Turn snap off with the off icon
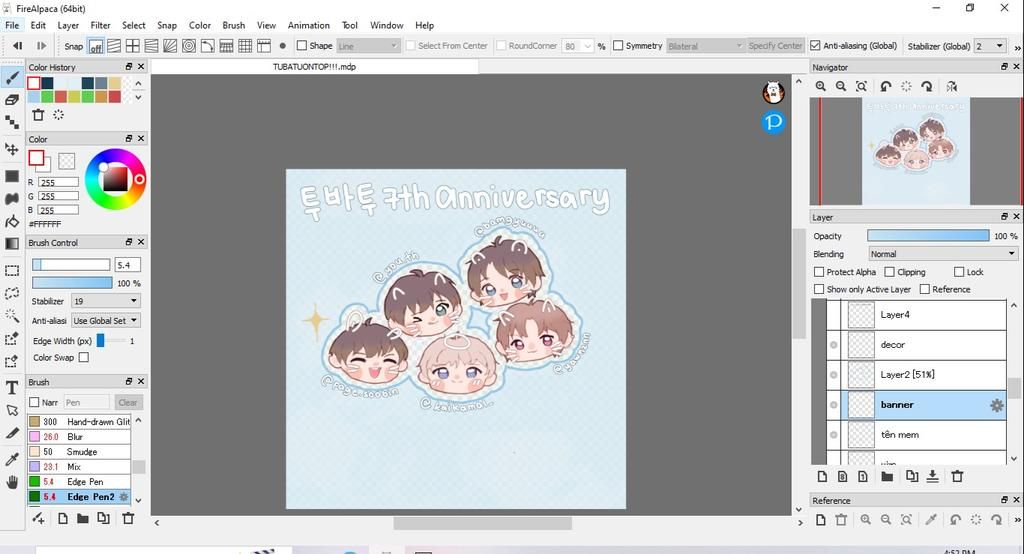Viewport: 1024px width, 554px height. click(96, 46)
